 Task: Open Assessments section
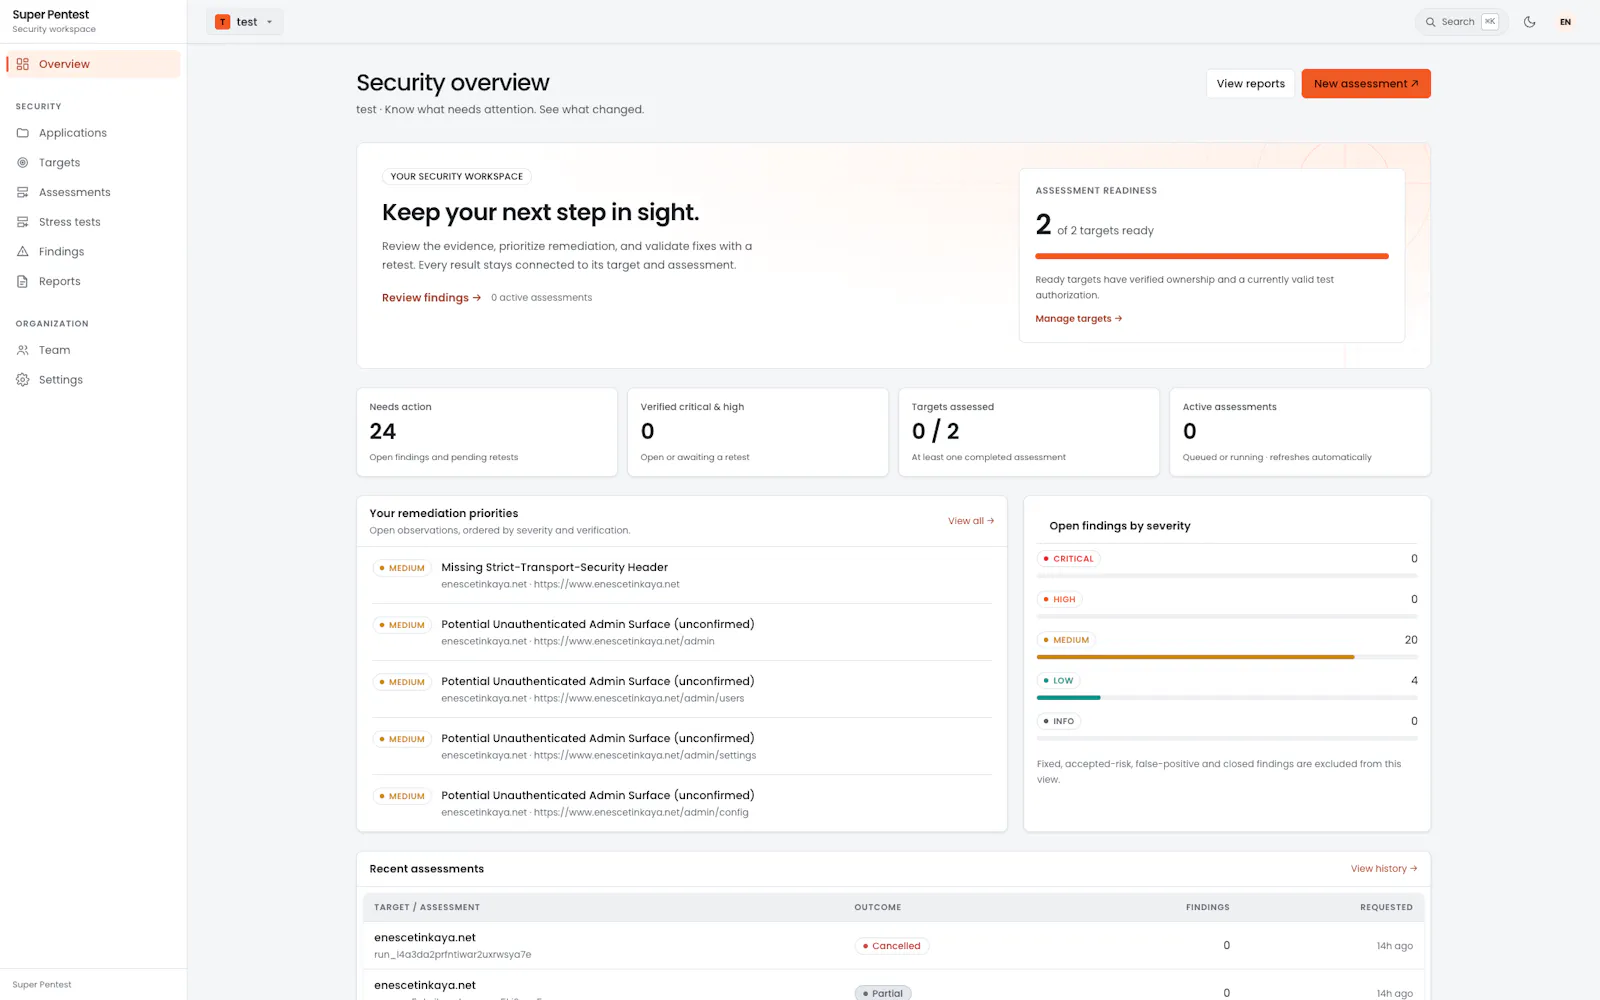[93, 192]
